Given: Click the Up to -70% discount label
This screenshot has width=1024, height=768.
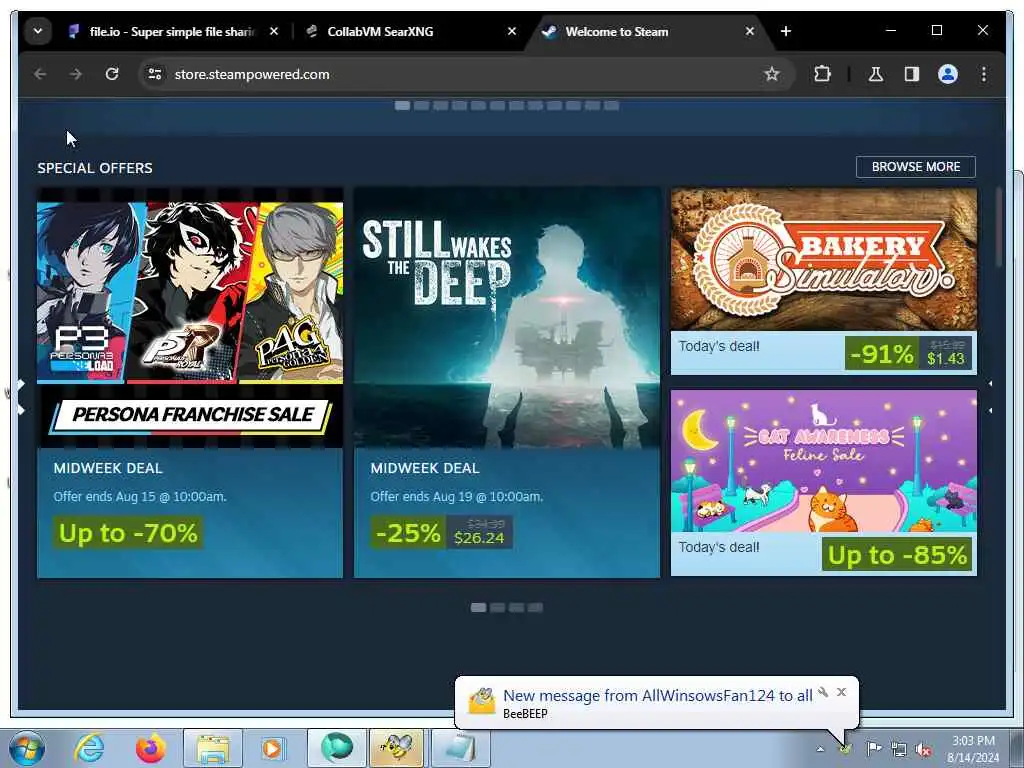Looking at the screenshot, I should tap(128, 533).
